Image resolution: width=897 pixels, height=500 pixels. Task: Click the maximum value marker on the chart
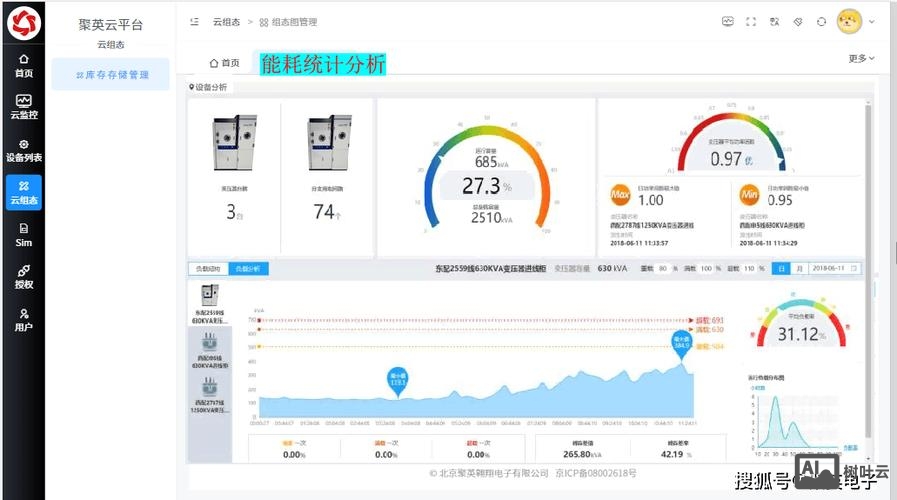681,345
